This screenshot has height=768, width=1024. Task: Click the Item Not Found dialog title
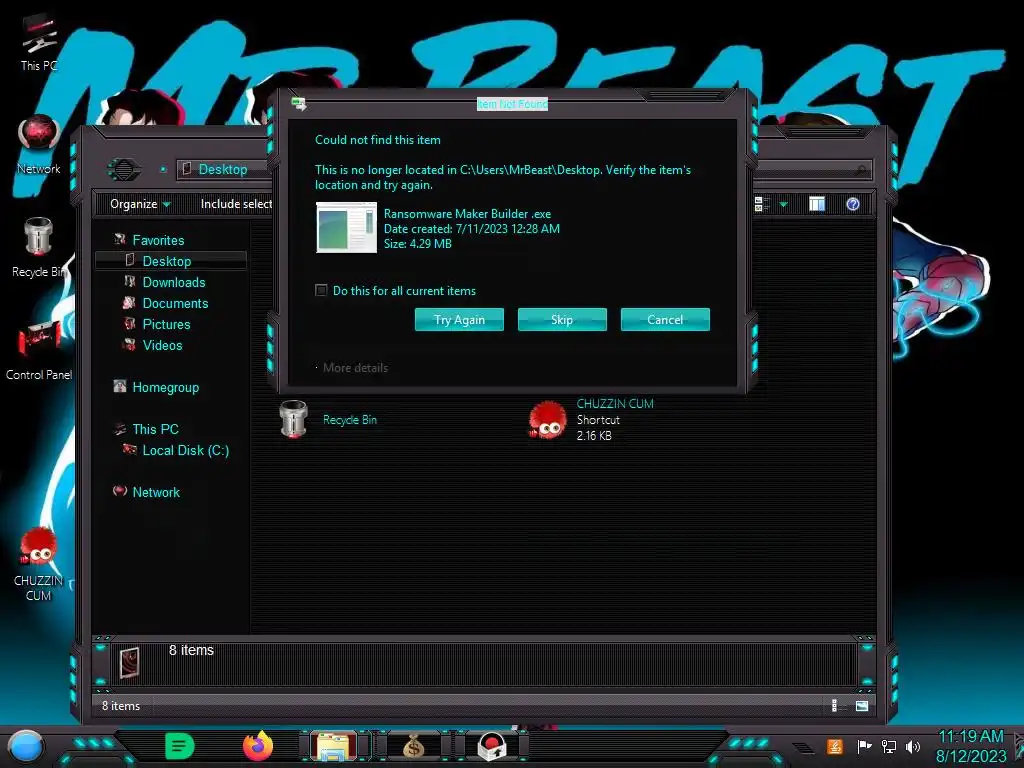click(x=512, y=104)
